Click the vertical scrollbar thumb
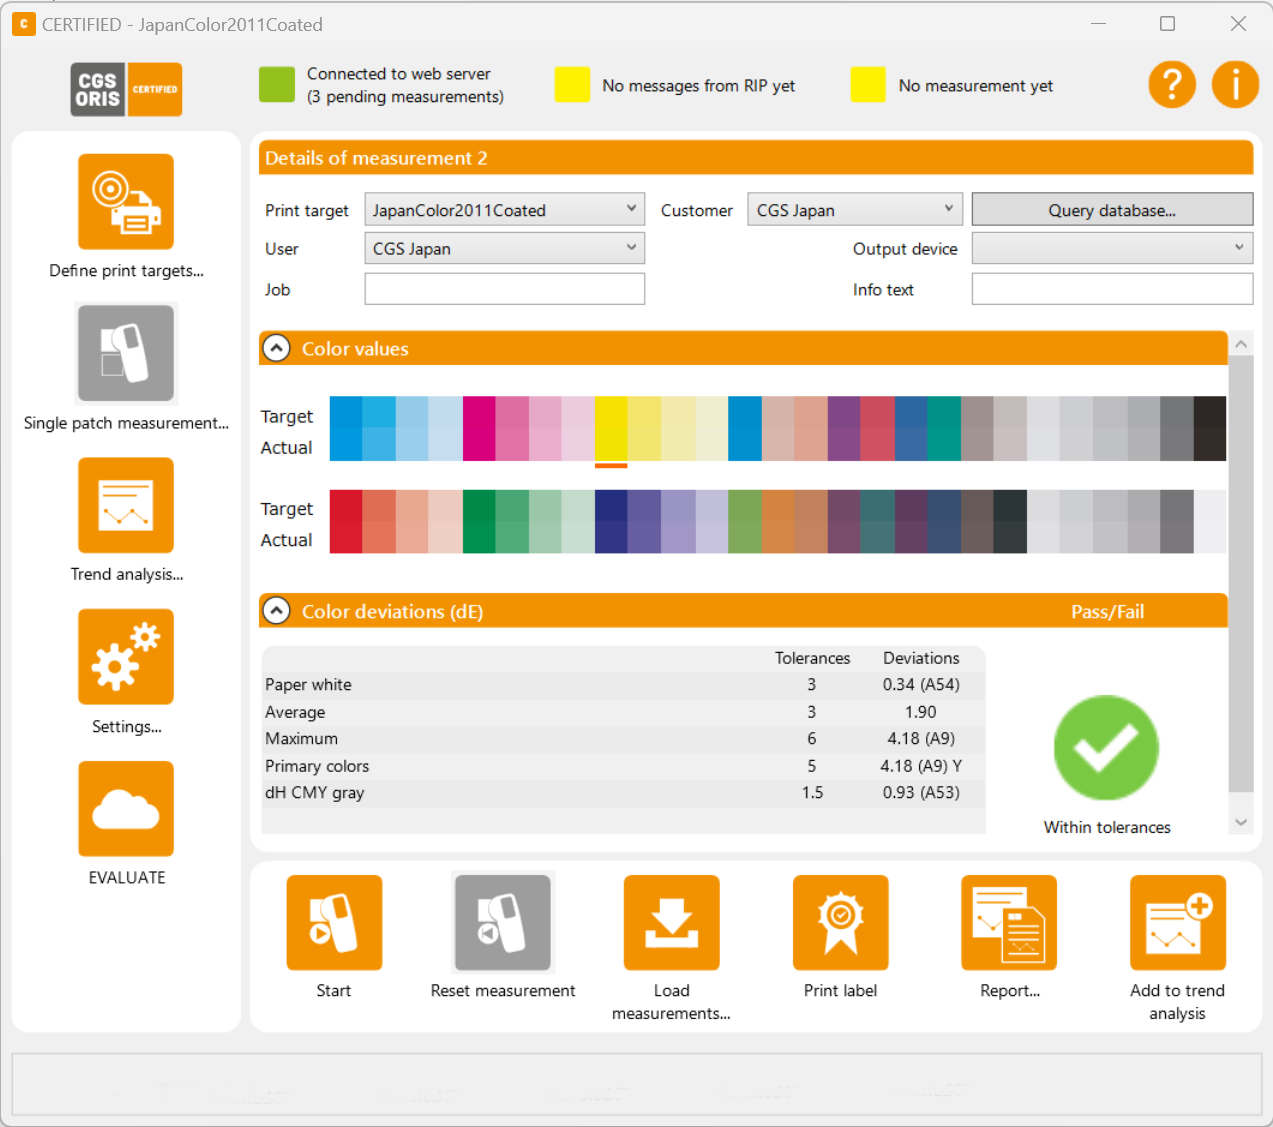1273x1127 pixels. pos(1241,573)
